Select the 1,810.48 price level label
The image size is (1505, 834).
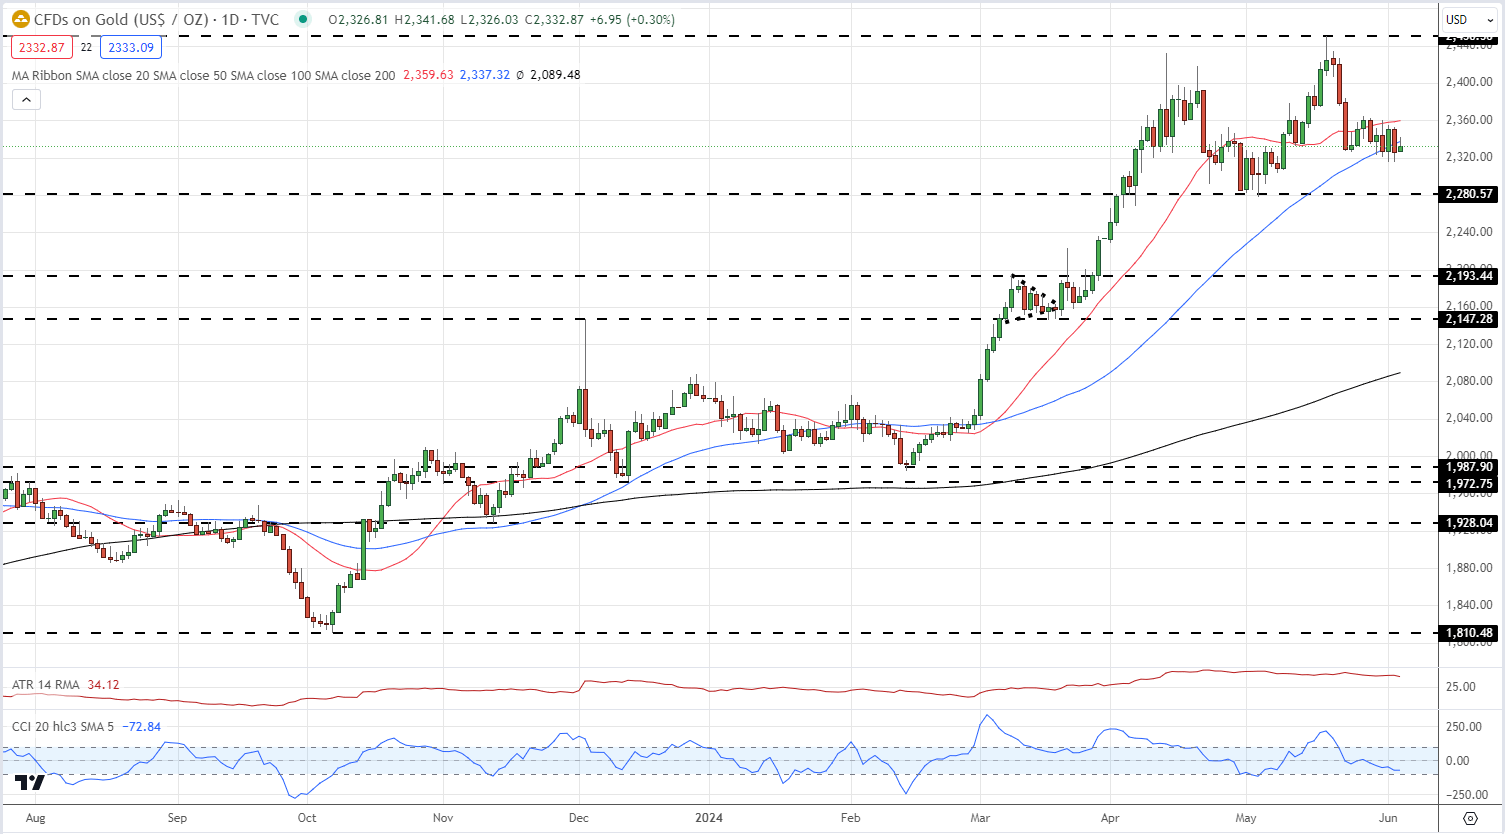1468,633
